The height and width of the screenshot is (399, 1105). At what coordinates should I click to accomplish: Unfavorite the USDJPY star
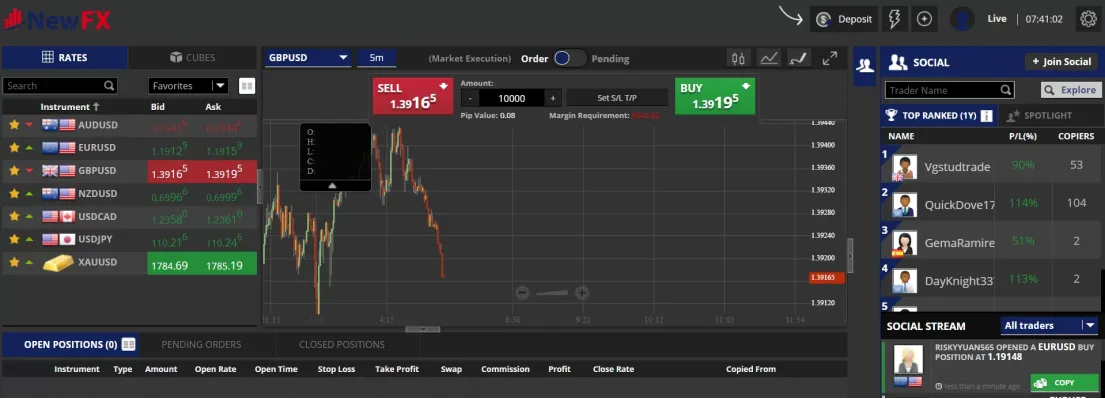[x=13, y=240]
